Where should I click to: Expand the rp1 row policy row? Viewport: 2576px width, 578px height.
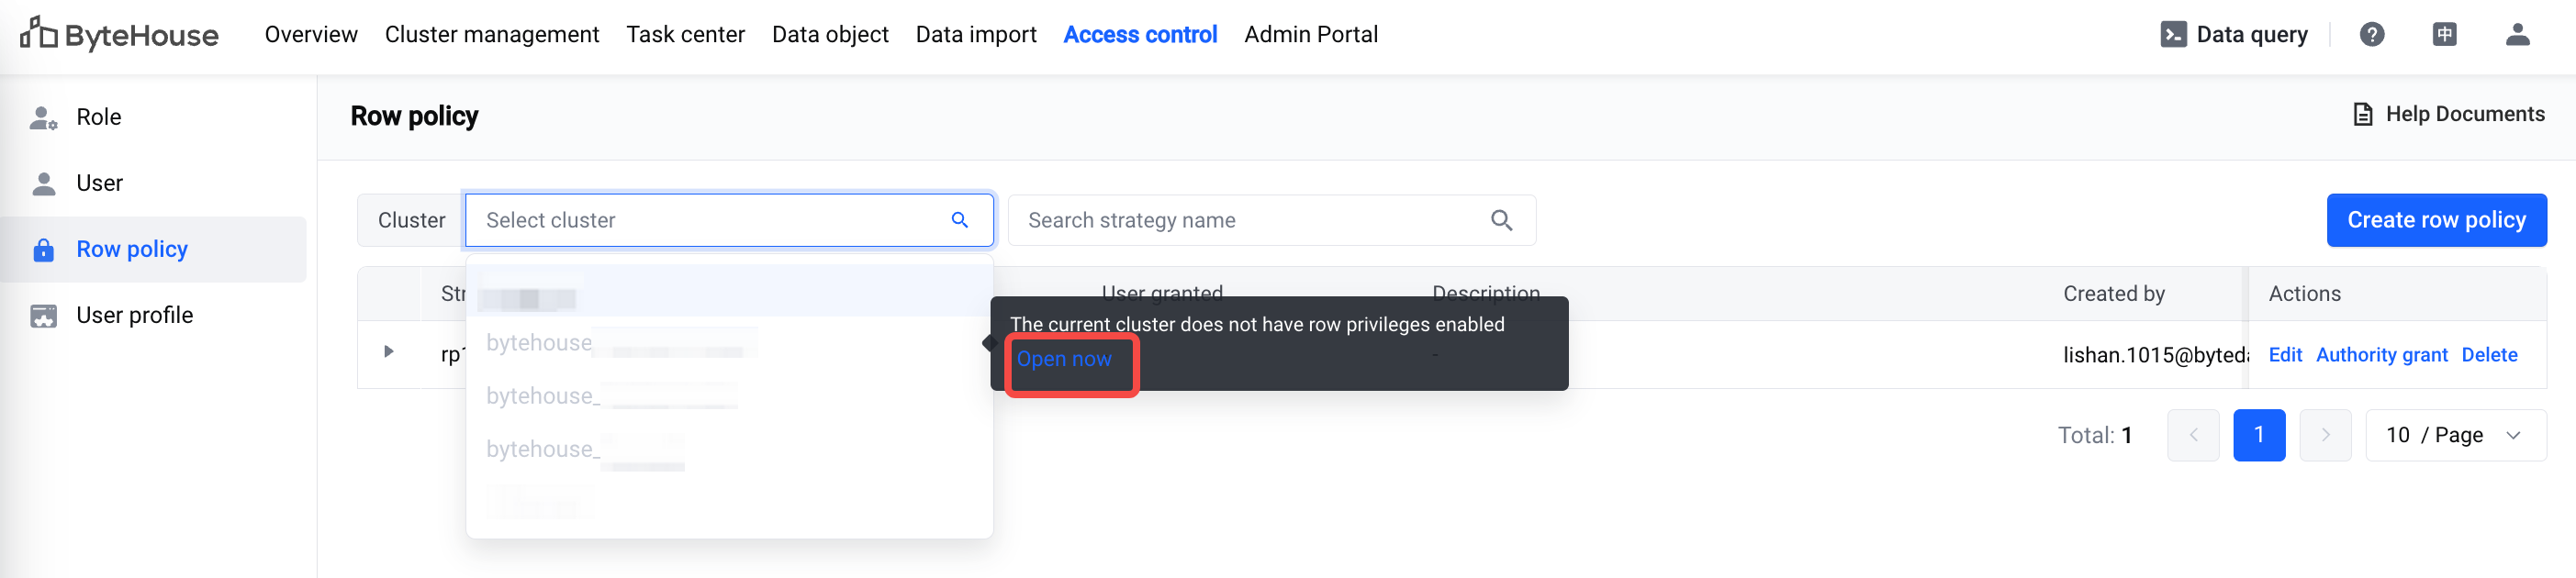[x=388, y=352]
